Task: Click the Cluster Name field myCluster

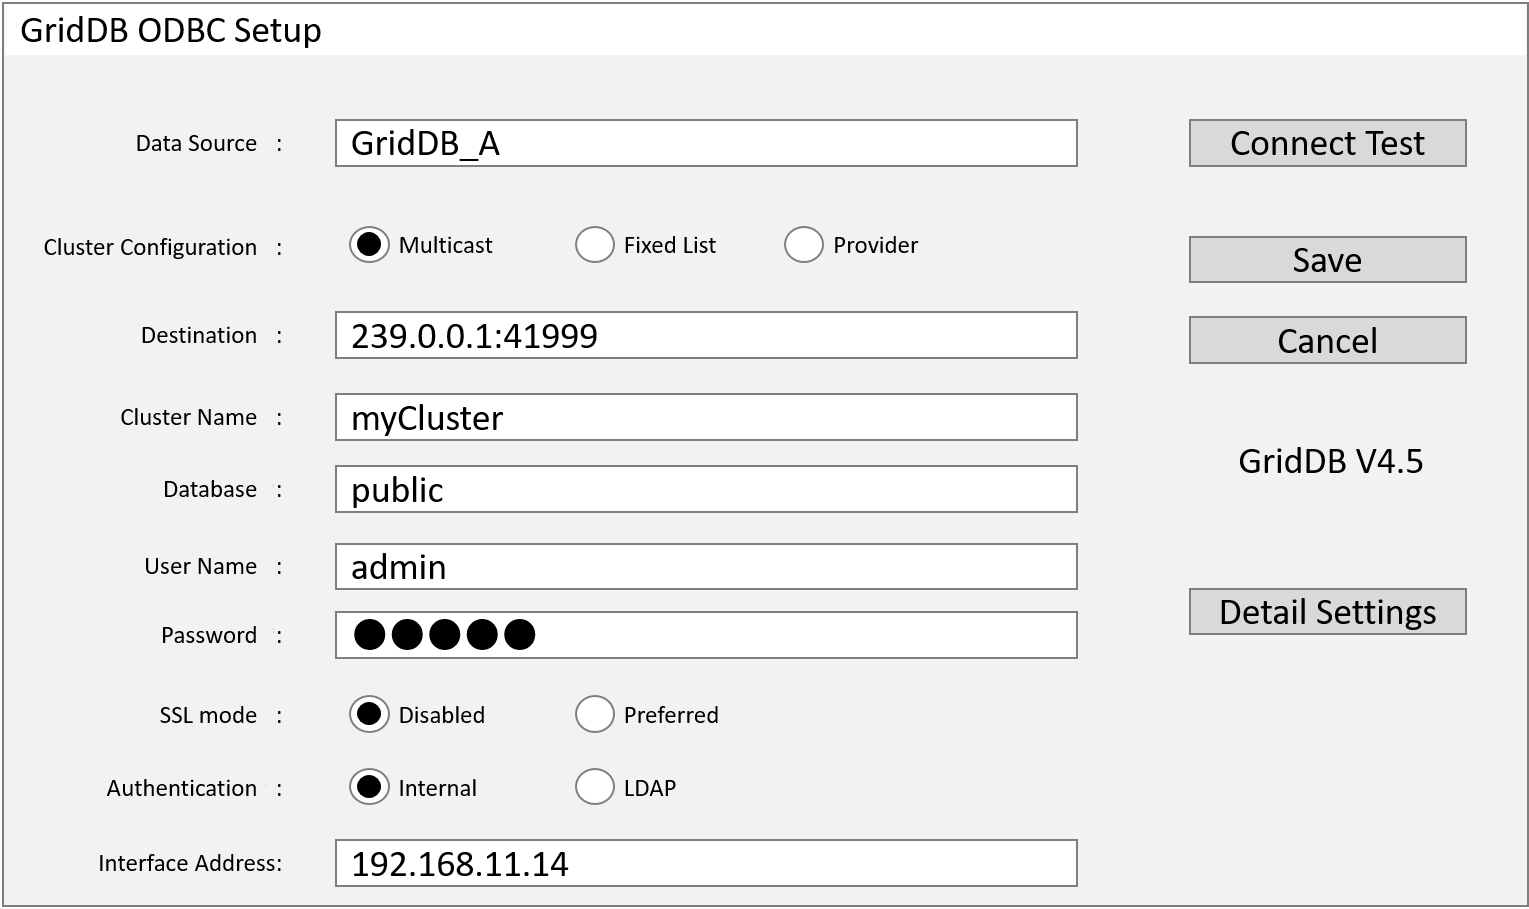Action: [x=706, y=417]
